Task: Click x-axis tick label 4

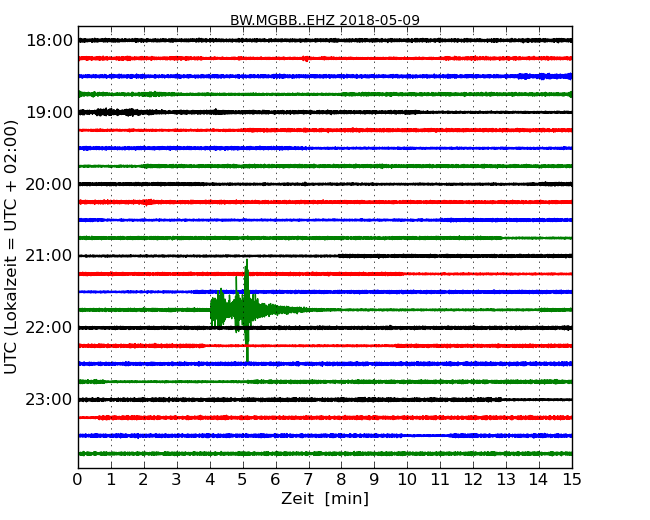Action: pyautogui.click(x=210, y=480)
